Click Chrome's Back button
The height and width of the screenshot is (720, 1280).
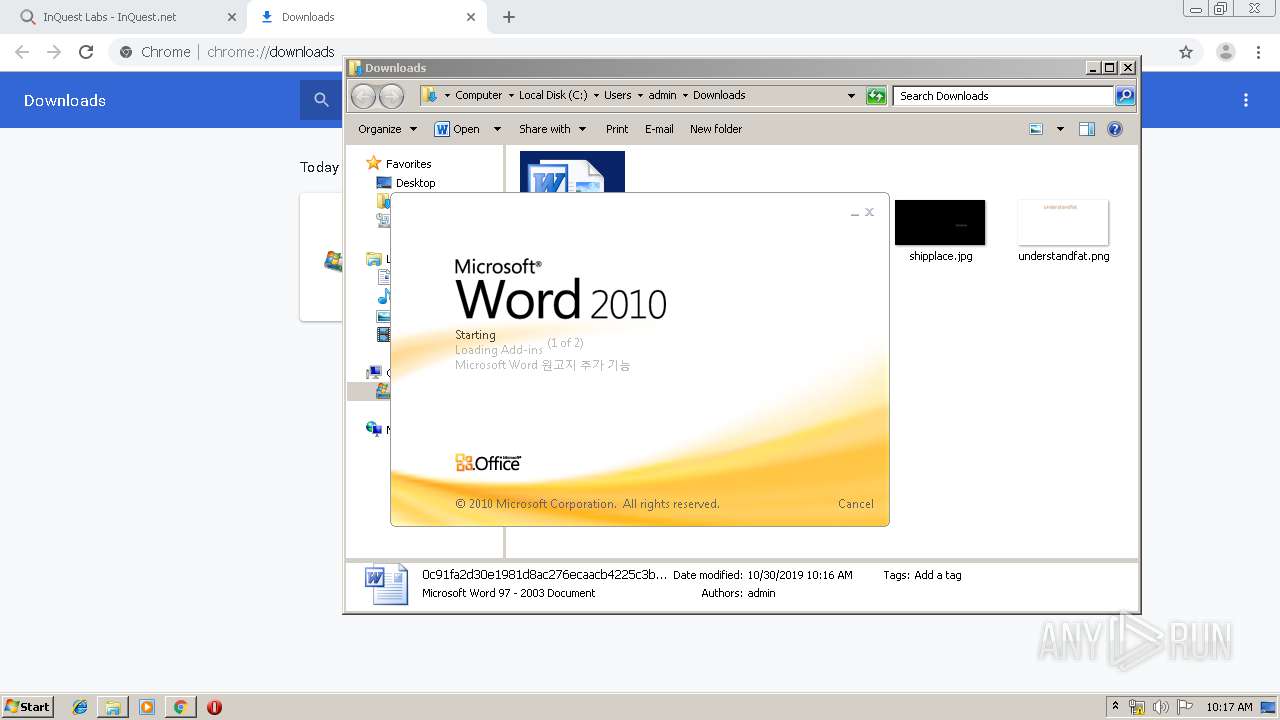(22, 52)
